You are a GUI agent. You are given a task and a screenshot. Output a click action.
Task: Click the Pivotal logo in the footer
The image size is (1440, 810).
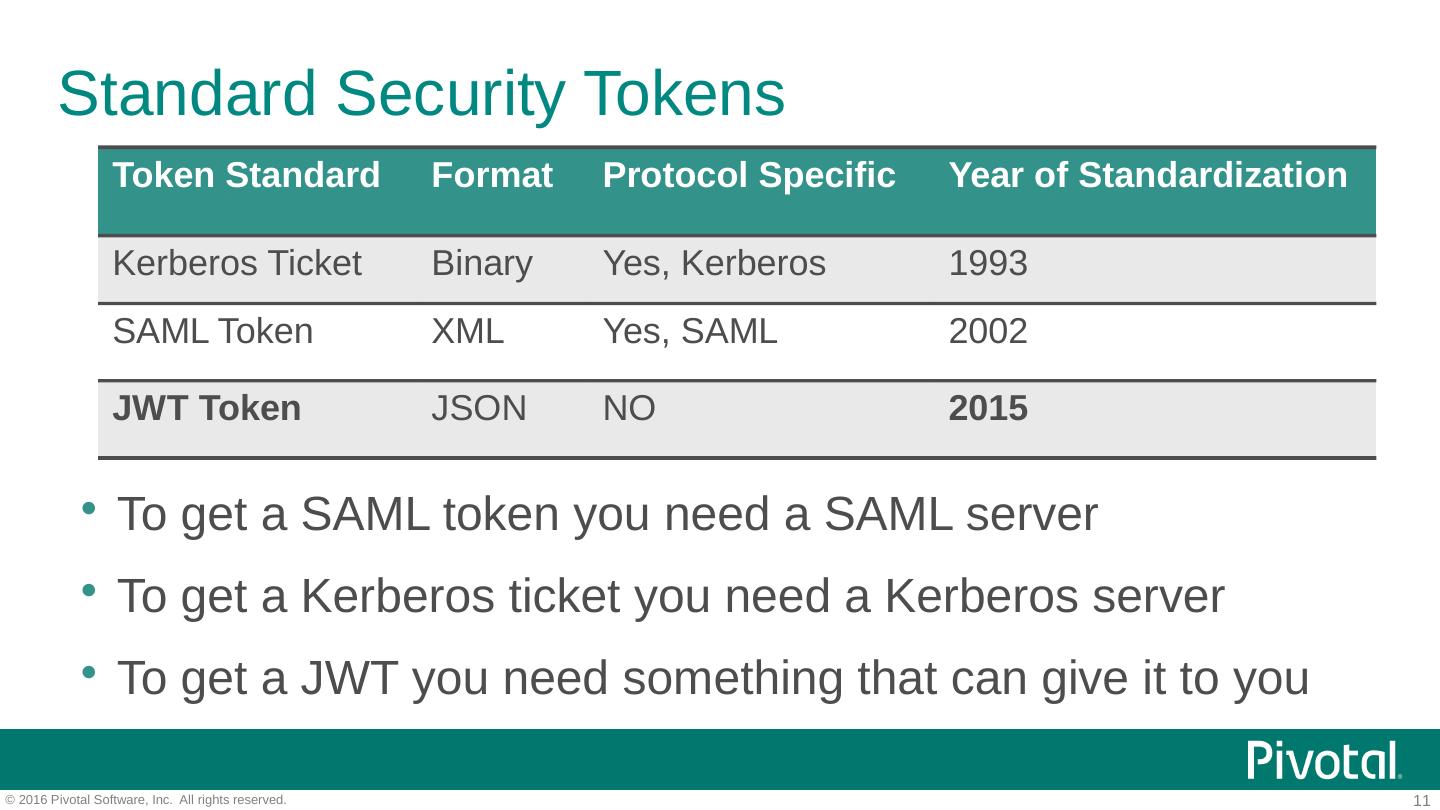[x=1324, y=761]
